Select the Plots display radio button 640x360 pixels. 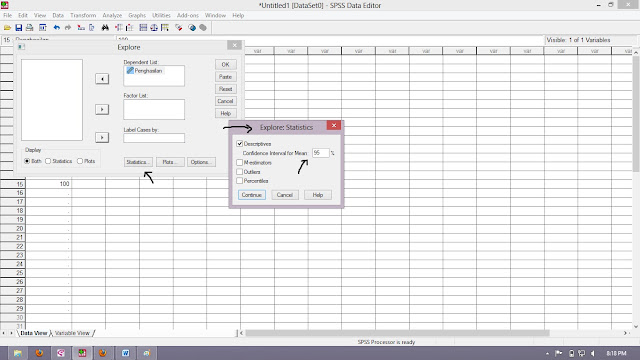(x=80, y=161)
